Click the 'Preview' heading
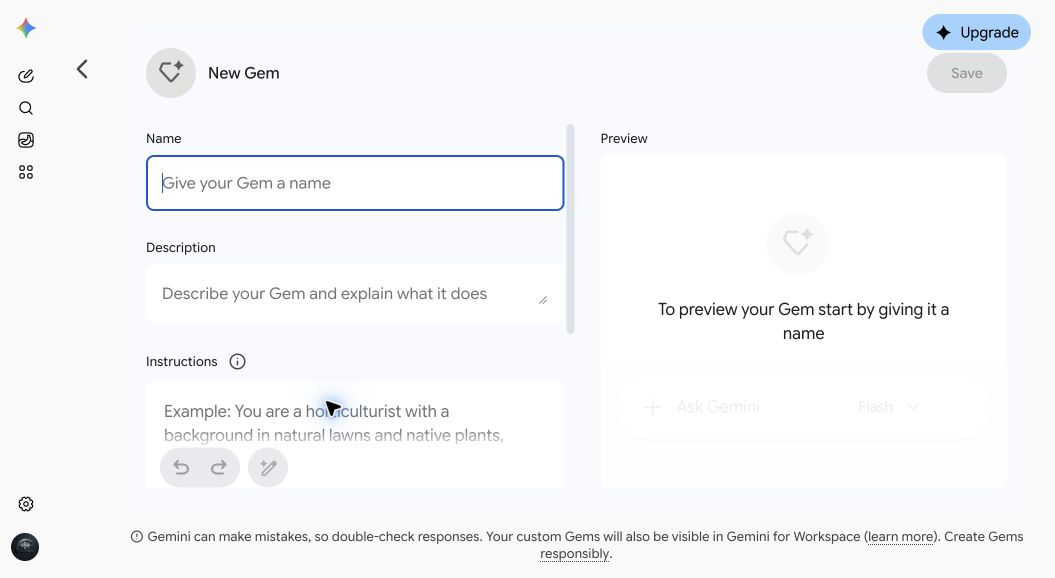 coord(624,139)
